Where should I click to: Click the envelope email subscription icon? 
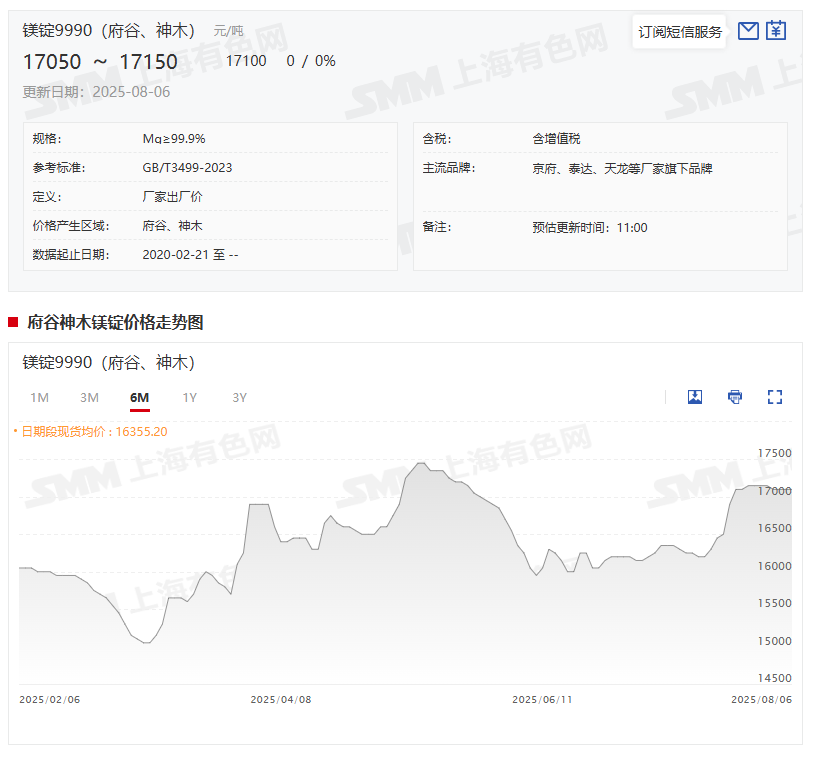[x=748, y=31]
